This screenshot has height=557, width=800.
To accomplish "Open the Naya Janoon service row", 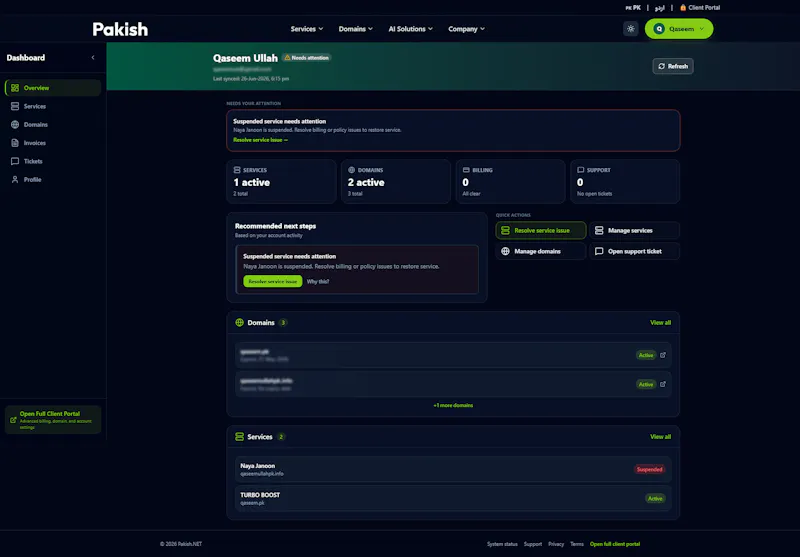I will tap(453, 469).
